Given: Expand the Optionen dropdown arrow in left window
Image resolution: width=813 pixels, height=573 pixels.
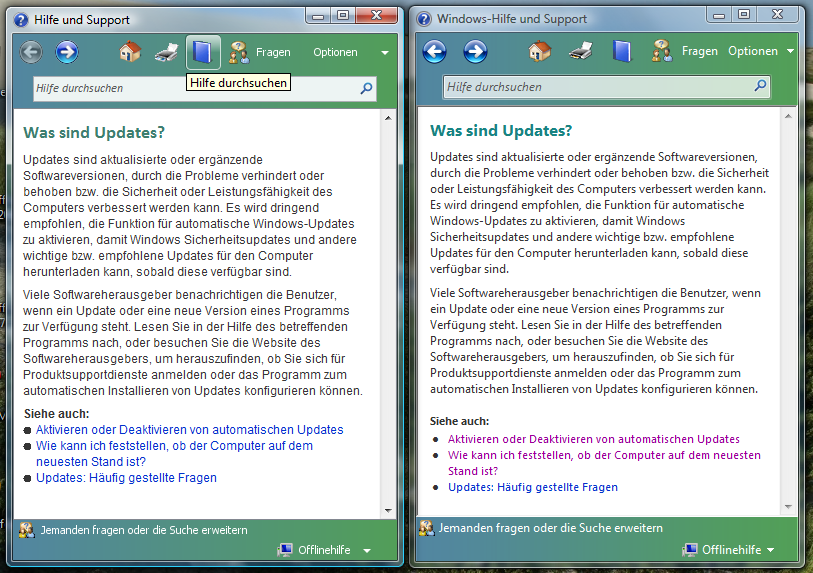Looking at the screenshot, I should click(385, 53).
